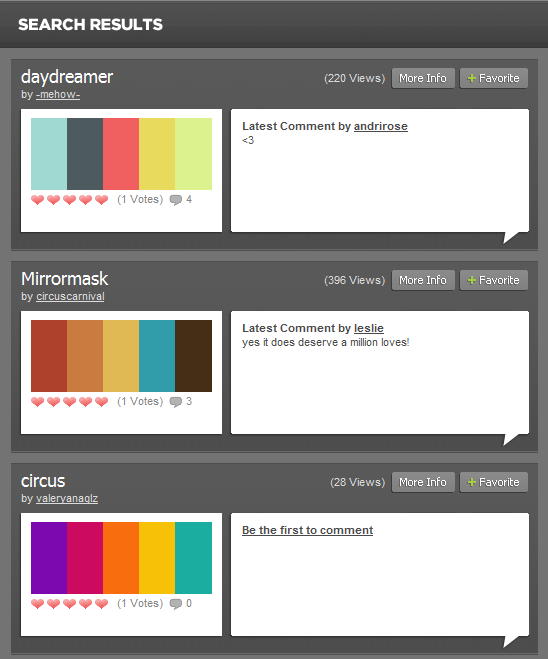Image resolution: width=548 pixels, height=659 pixels.
Task: Open More Info for Mirrormask
Action: click(423, 280)
